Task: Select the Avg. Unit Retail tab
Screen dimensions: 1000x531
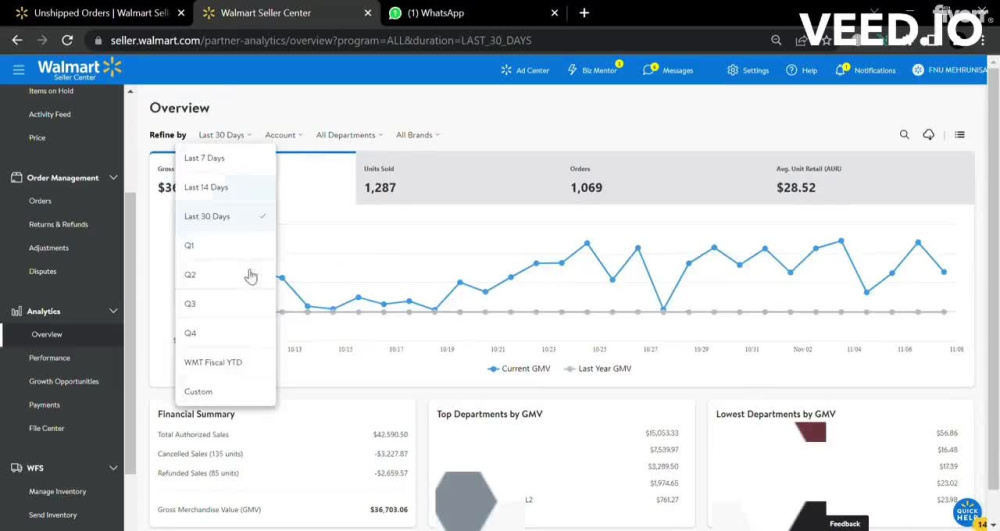Action: click(x=871, y=178)
